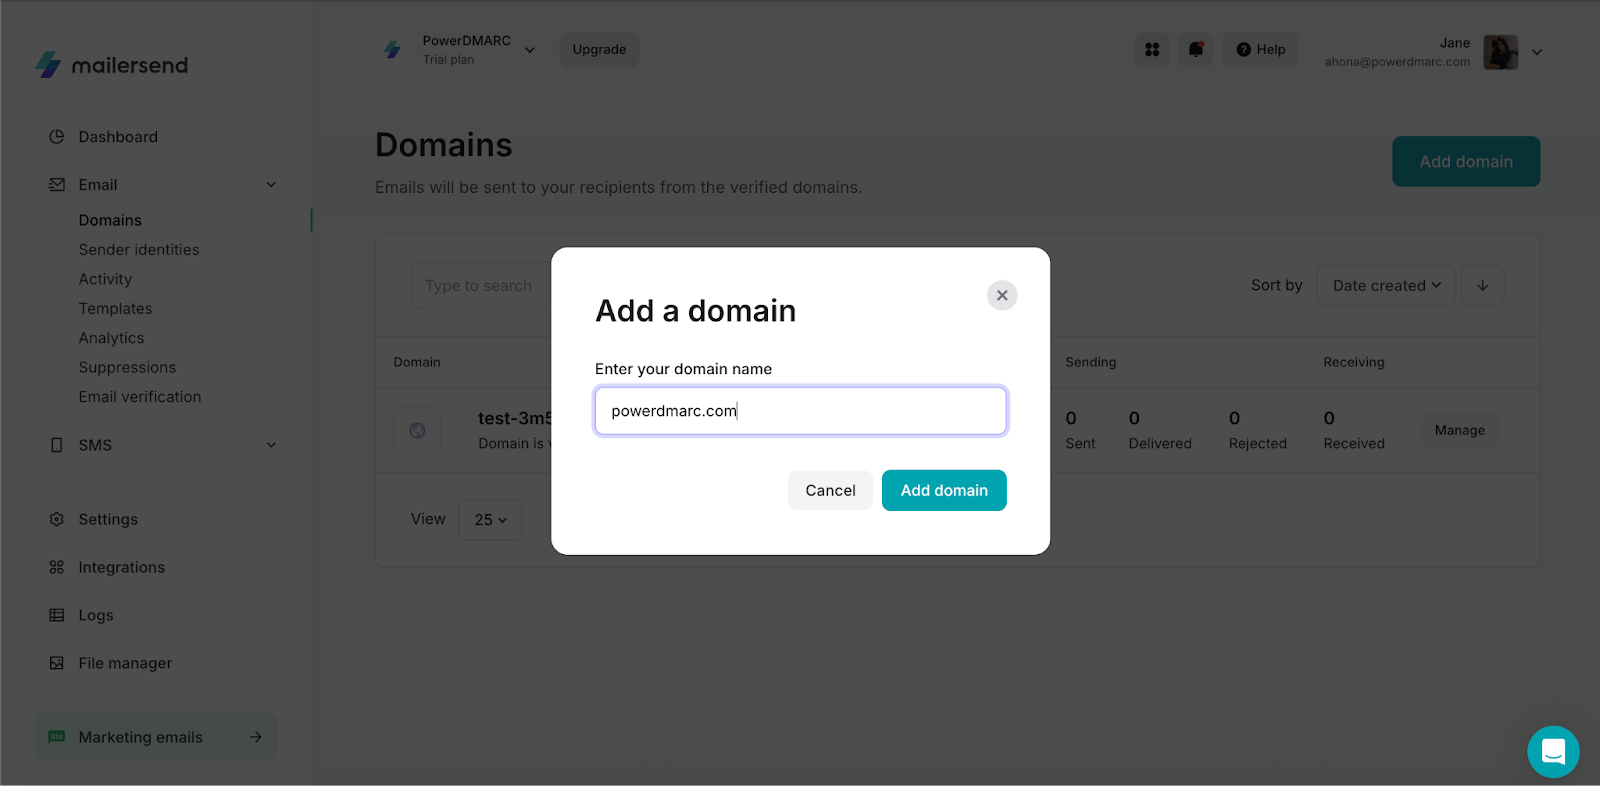This screenshot has height=786, width=1600.
Task: Open Analytics in the Email menu
Action: (112, 338)
